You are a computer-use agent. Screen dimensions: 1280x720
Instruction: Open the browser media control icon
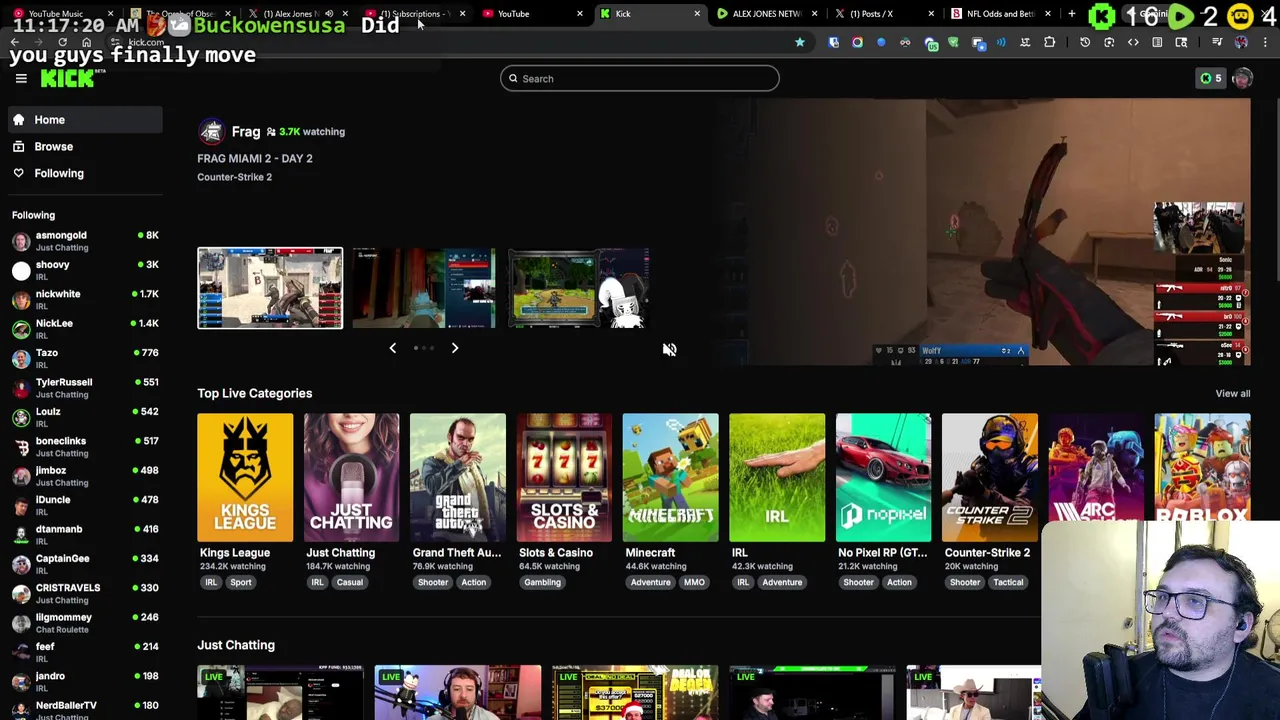(1216, 42)
